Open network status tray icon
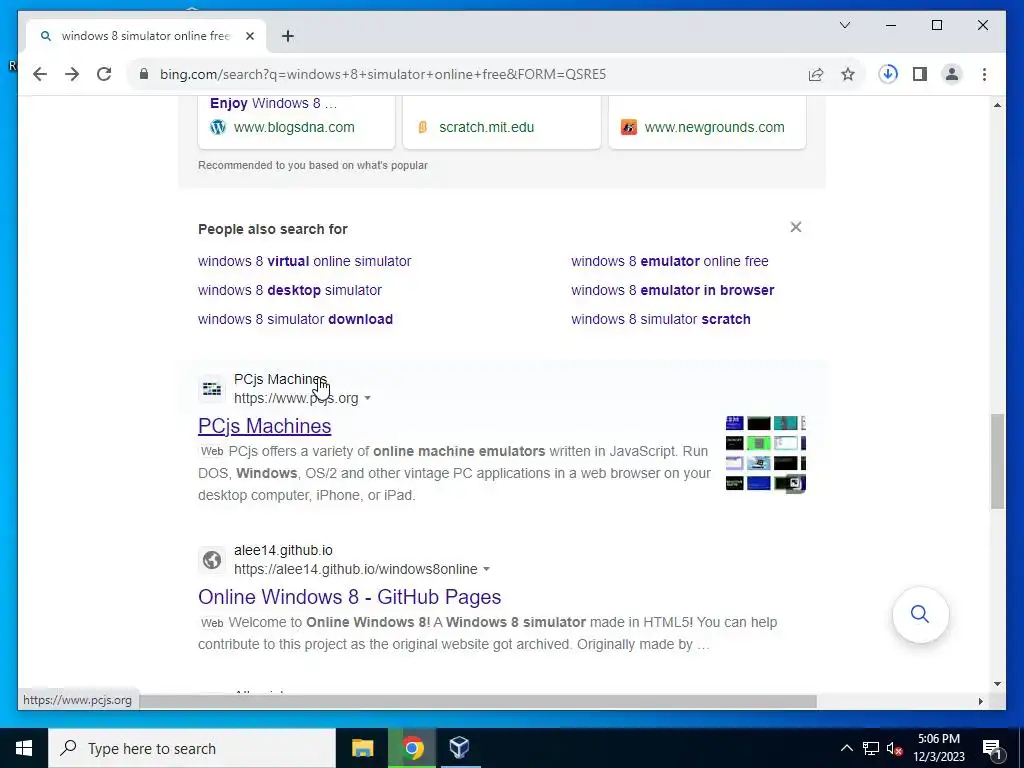The image size is (1024, 768). (871, 748)
